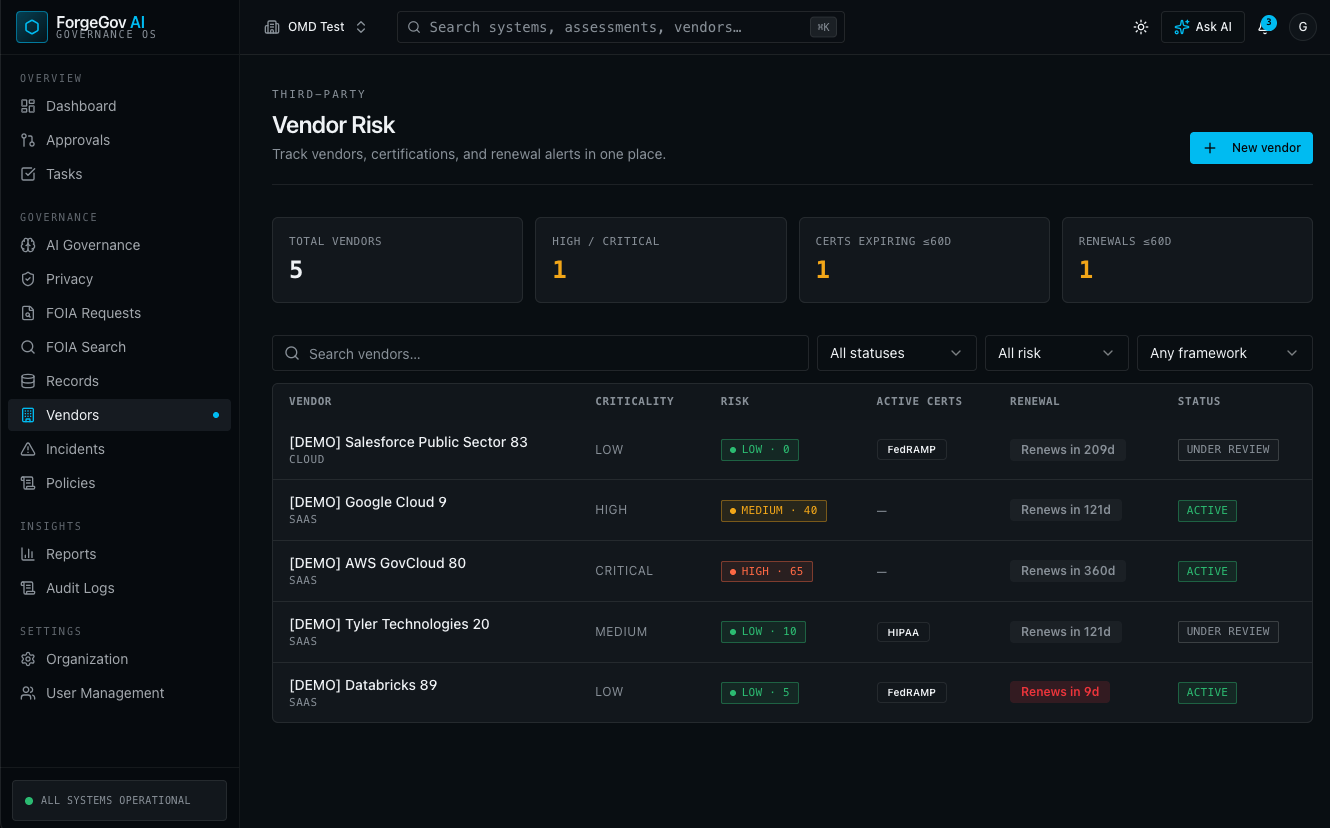Click the HIGH · 65 risk badge

[x=767, y=571]
